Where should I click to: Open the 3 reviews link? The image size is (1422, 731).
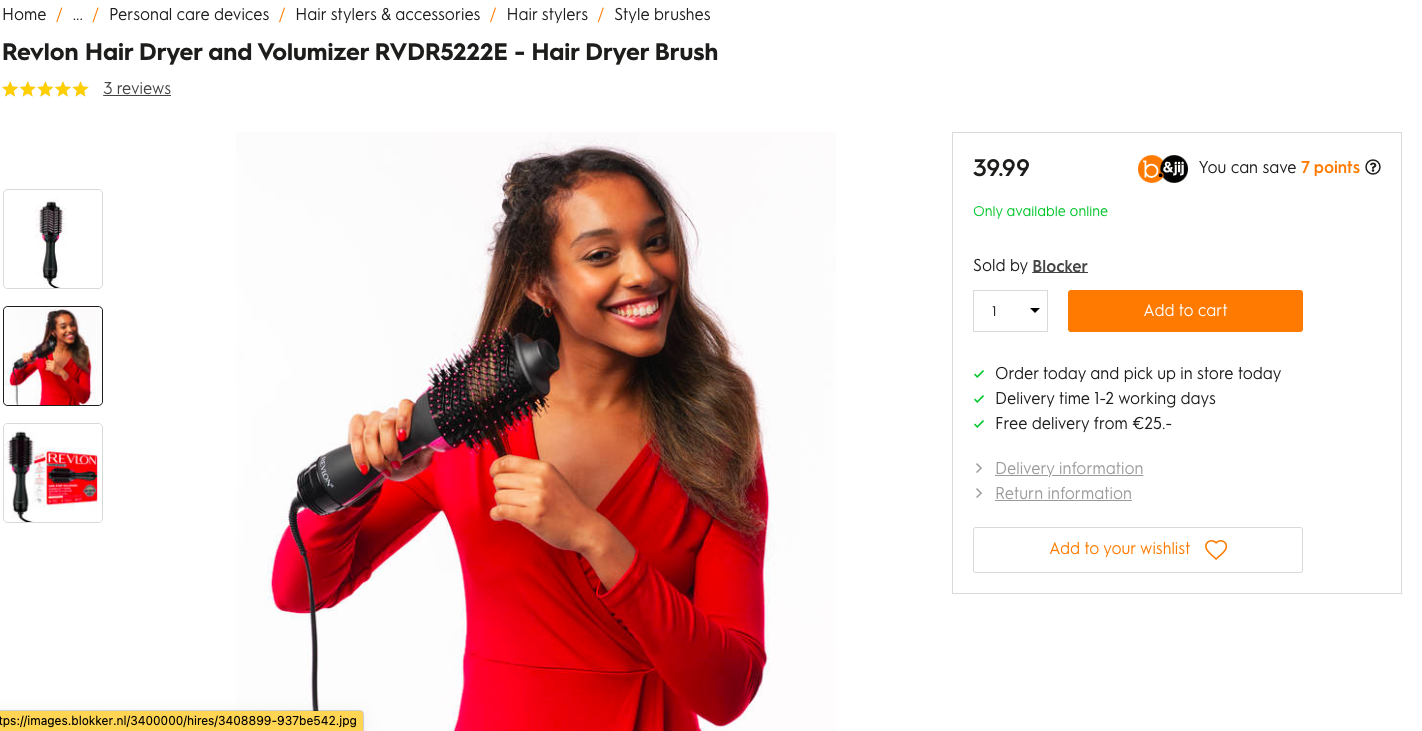click(x=137, y=89)
